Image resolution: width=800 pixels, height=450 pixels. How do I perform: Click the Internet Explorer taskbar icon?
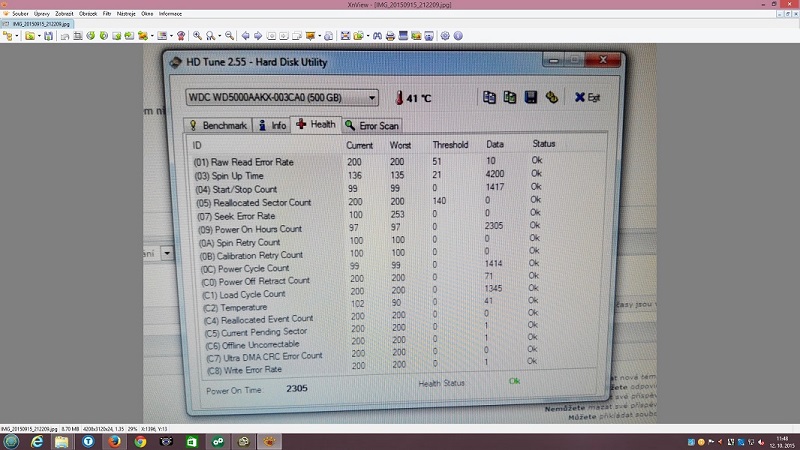pyautogui.click(x=37, y=441)
